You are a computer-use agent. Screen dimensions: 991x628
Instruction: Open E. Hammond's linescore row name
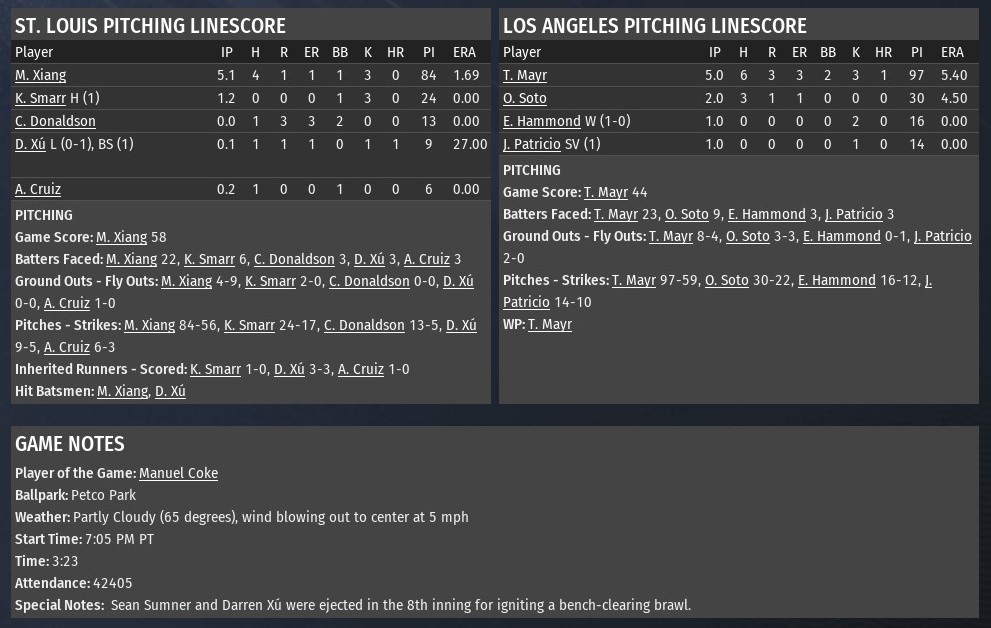click(x=542, y=121)
